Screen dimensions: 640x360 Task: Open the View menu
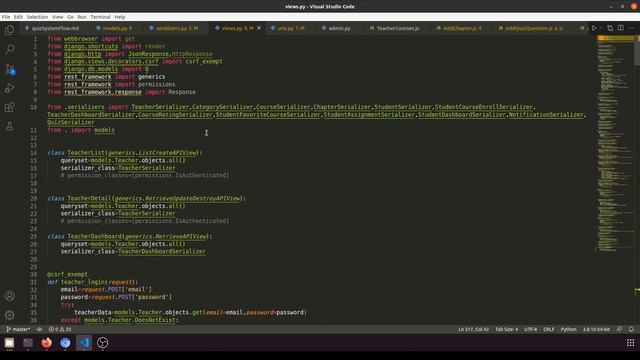(x=58, y=17)
